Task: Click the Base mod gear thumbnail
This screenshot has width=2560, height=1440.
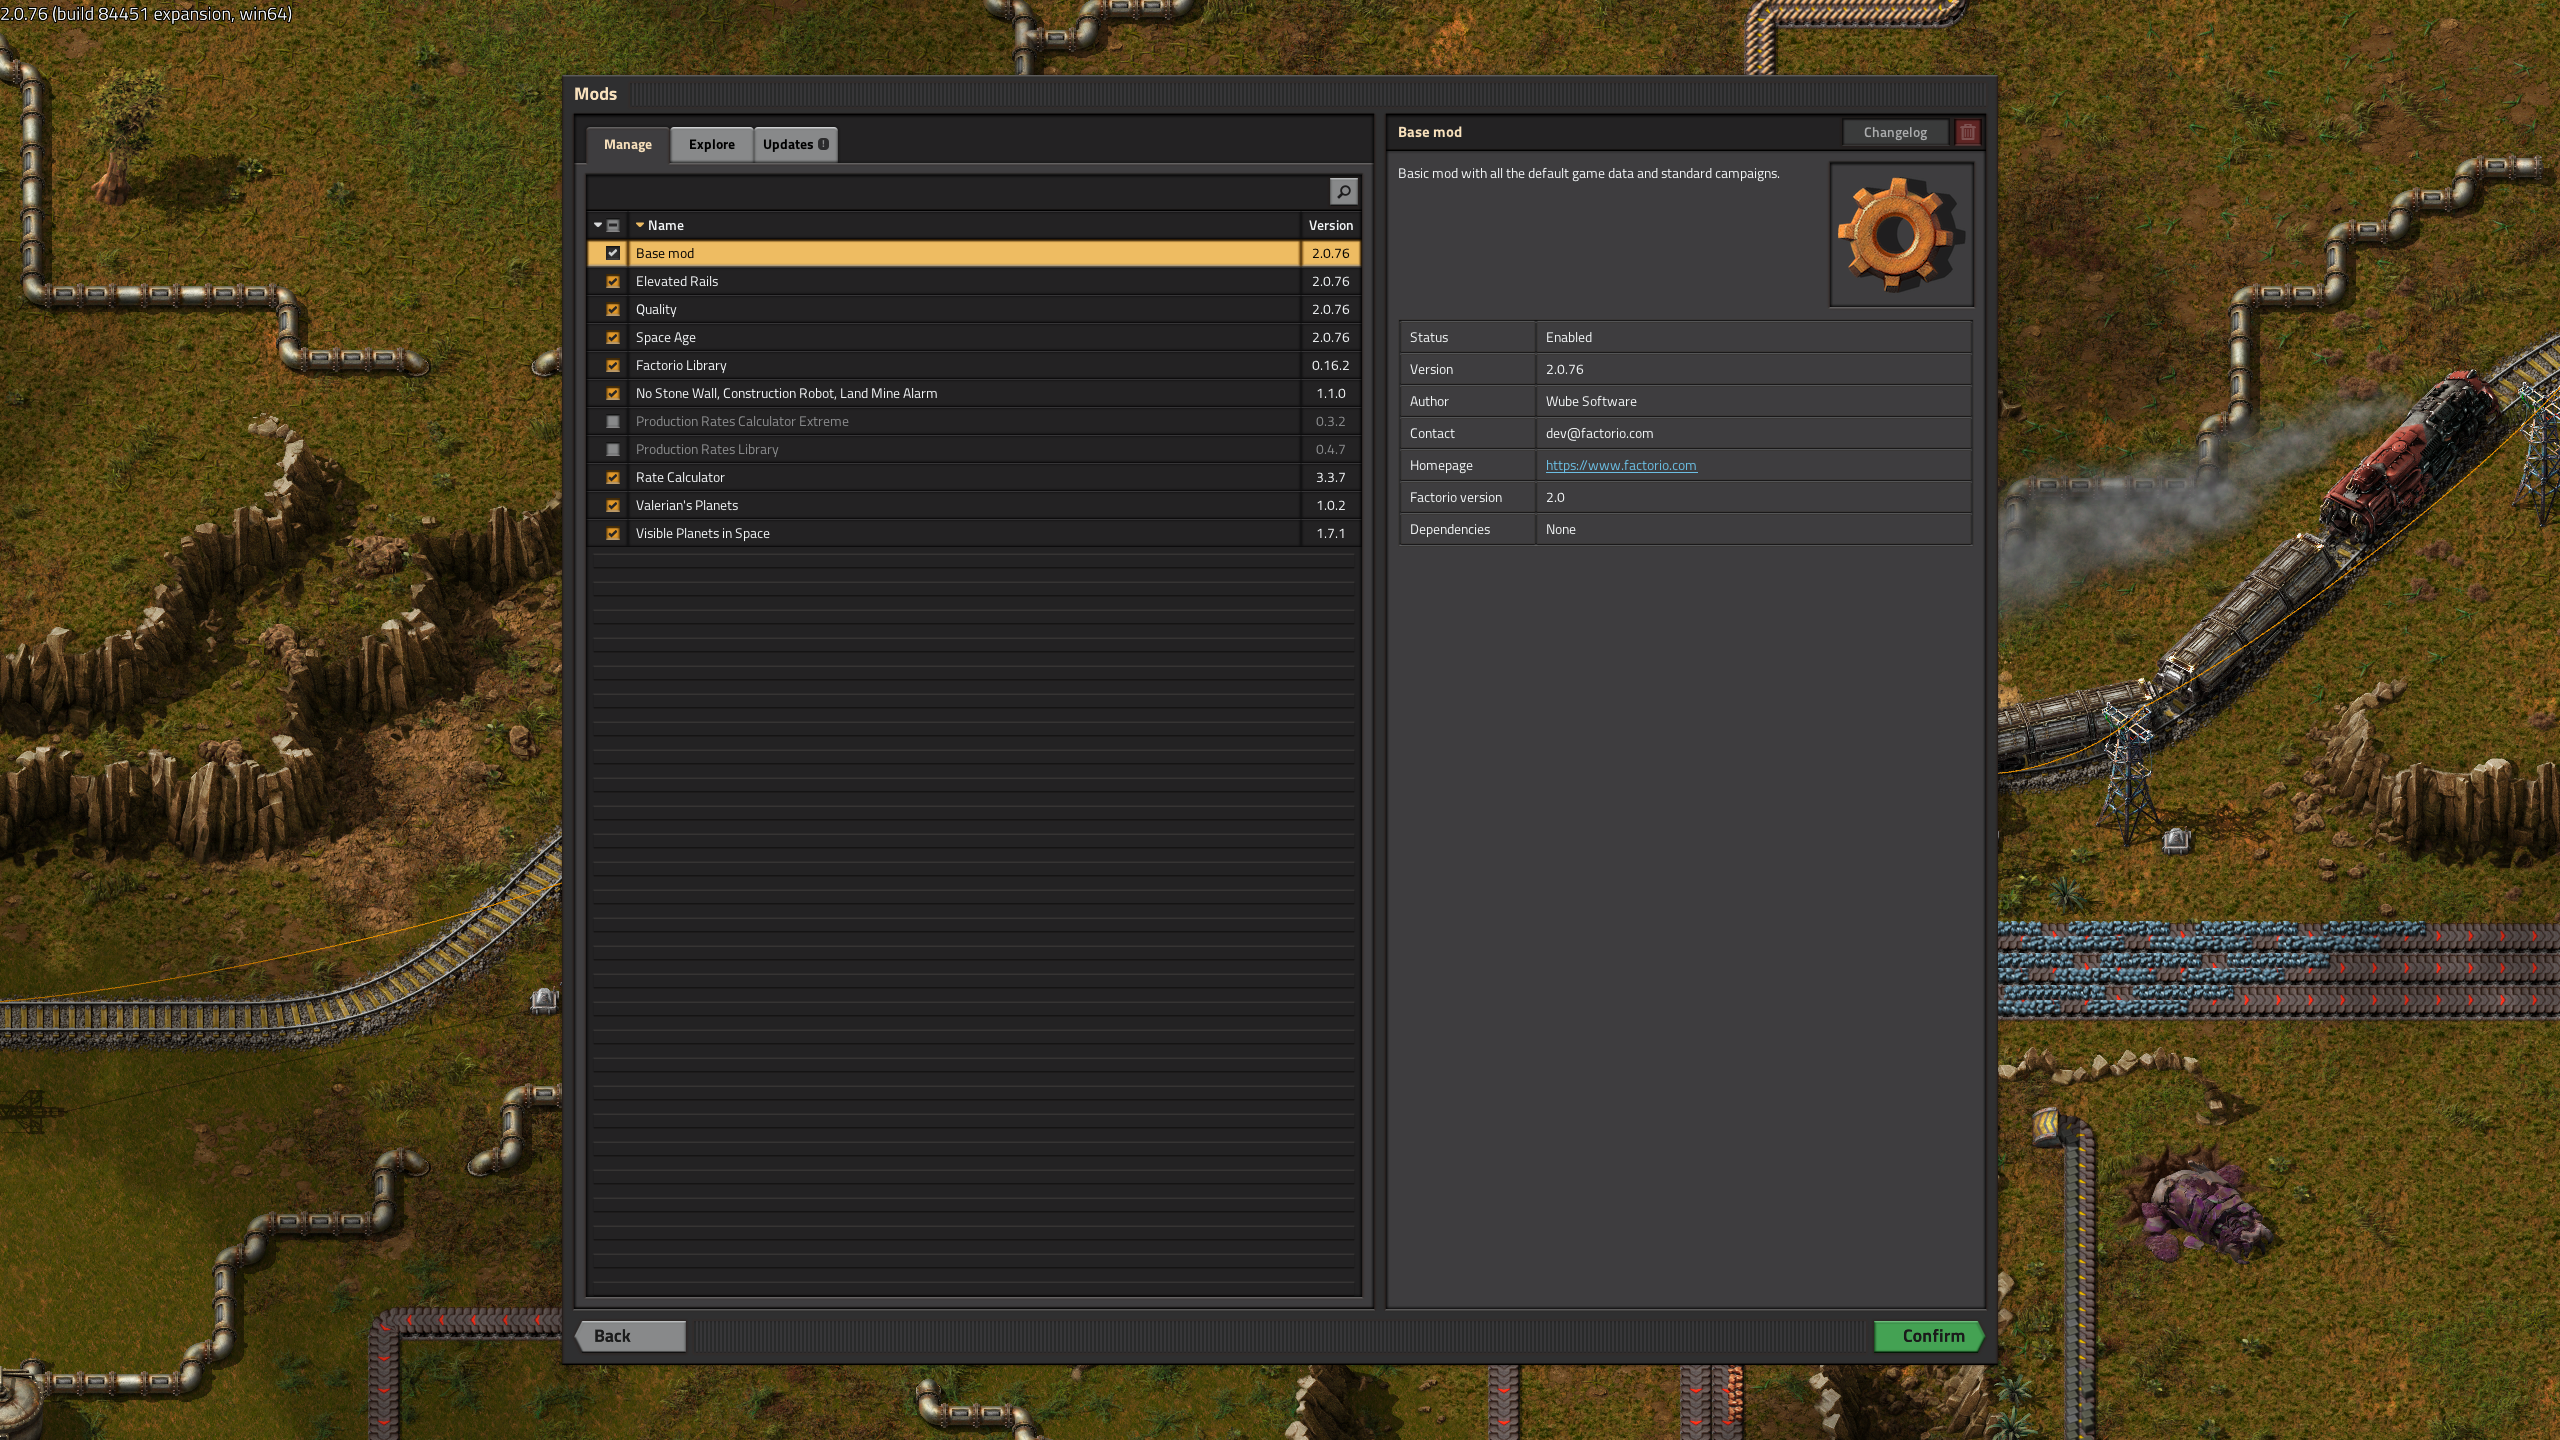Action: 1901,235
